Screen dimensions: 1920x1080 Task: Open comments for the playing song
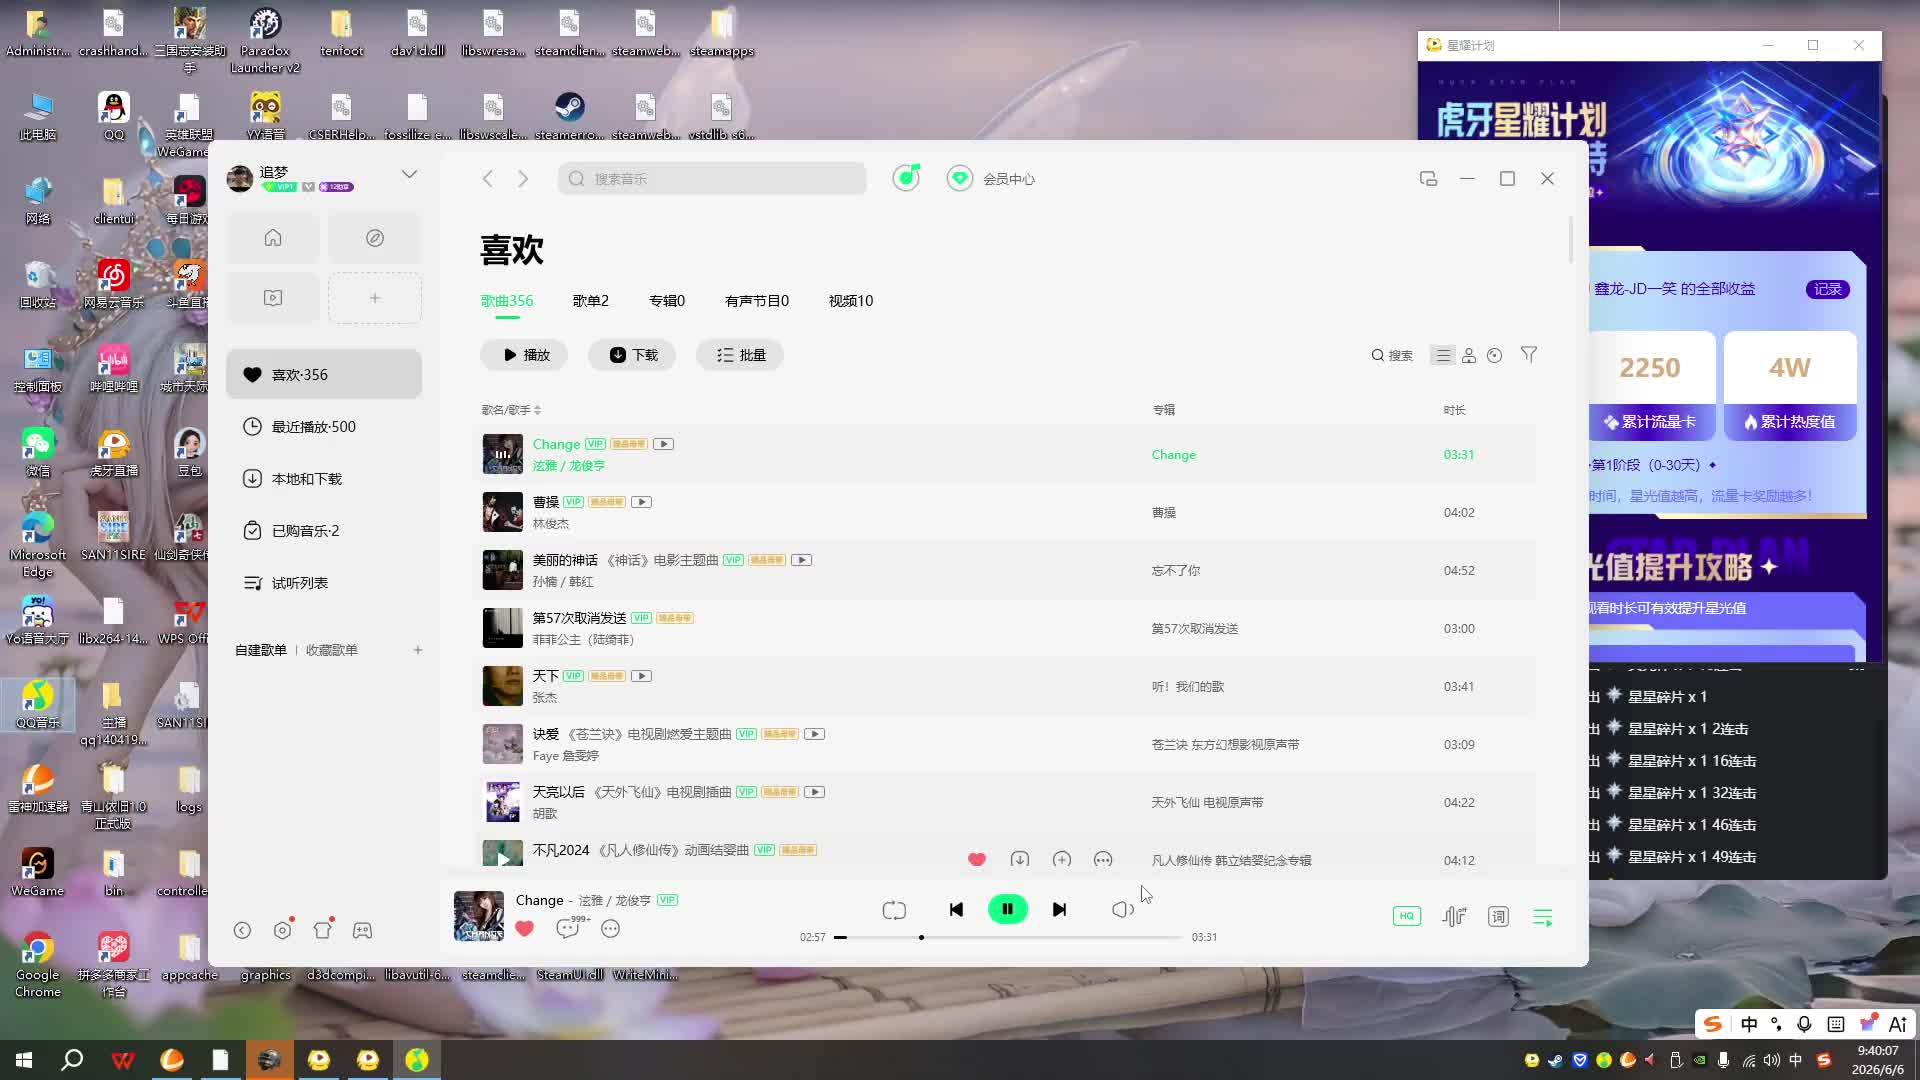568,928
